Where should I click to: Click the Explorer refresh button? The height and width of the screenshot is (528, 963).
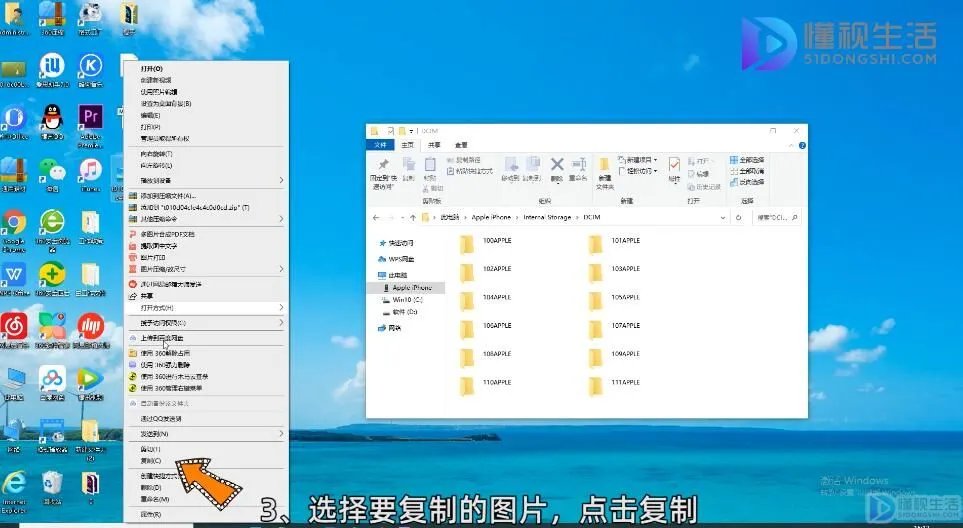[x=739, y=217]
